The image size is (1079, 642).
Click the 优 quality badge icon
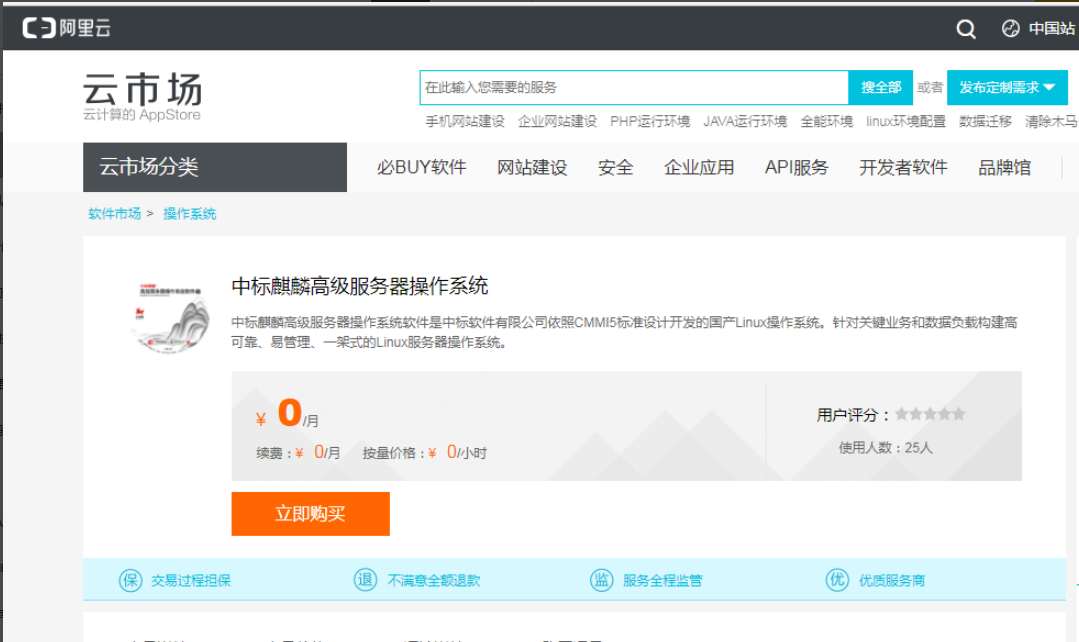point(837,579)
